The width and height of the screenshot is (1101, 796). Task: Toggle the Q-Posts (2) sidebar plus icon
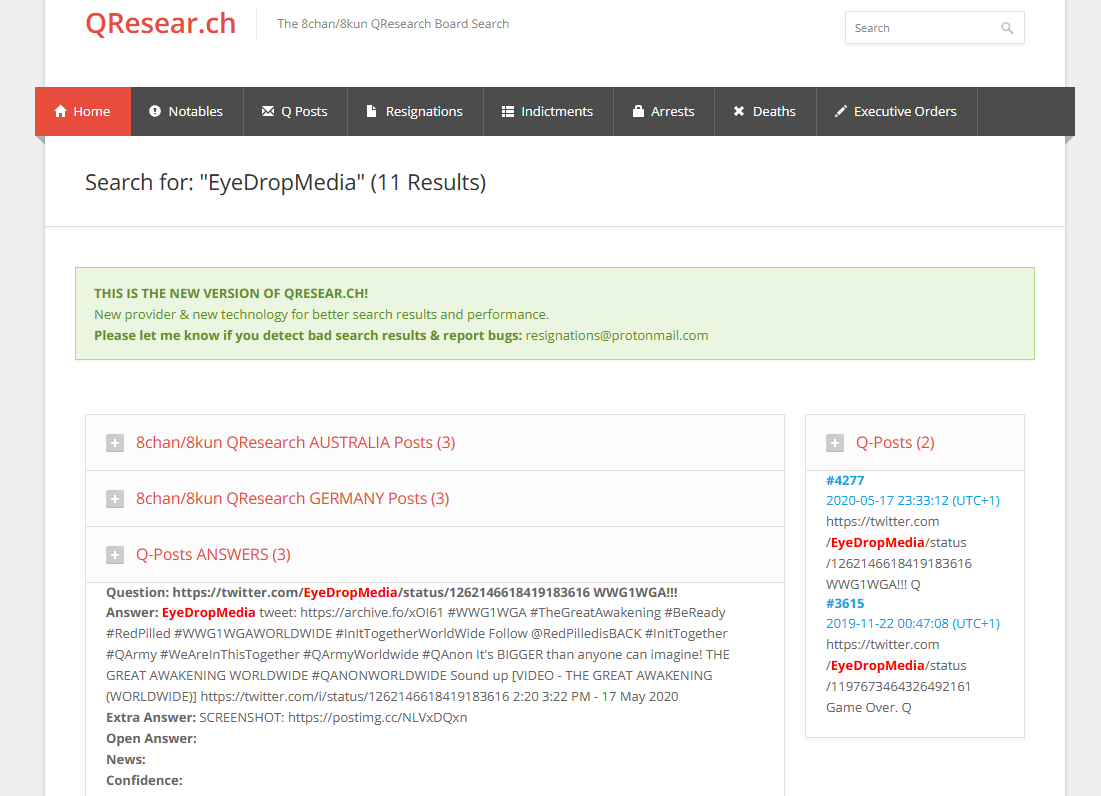pyautogui.click(x=835, y=443)
